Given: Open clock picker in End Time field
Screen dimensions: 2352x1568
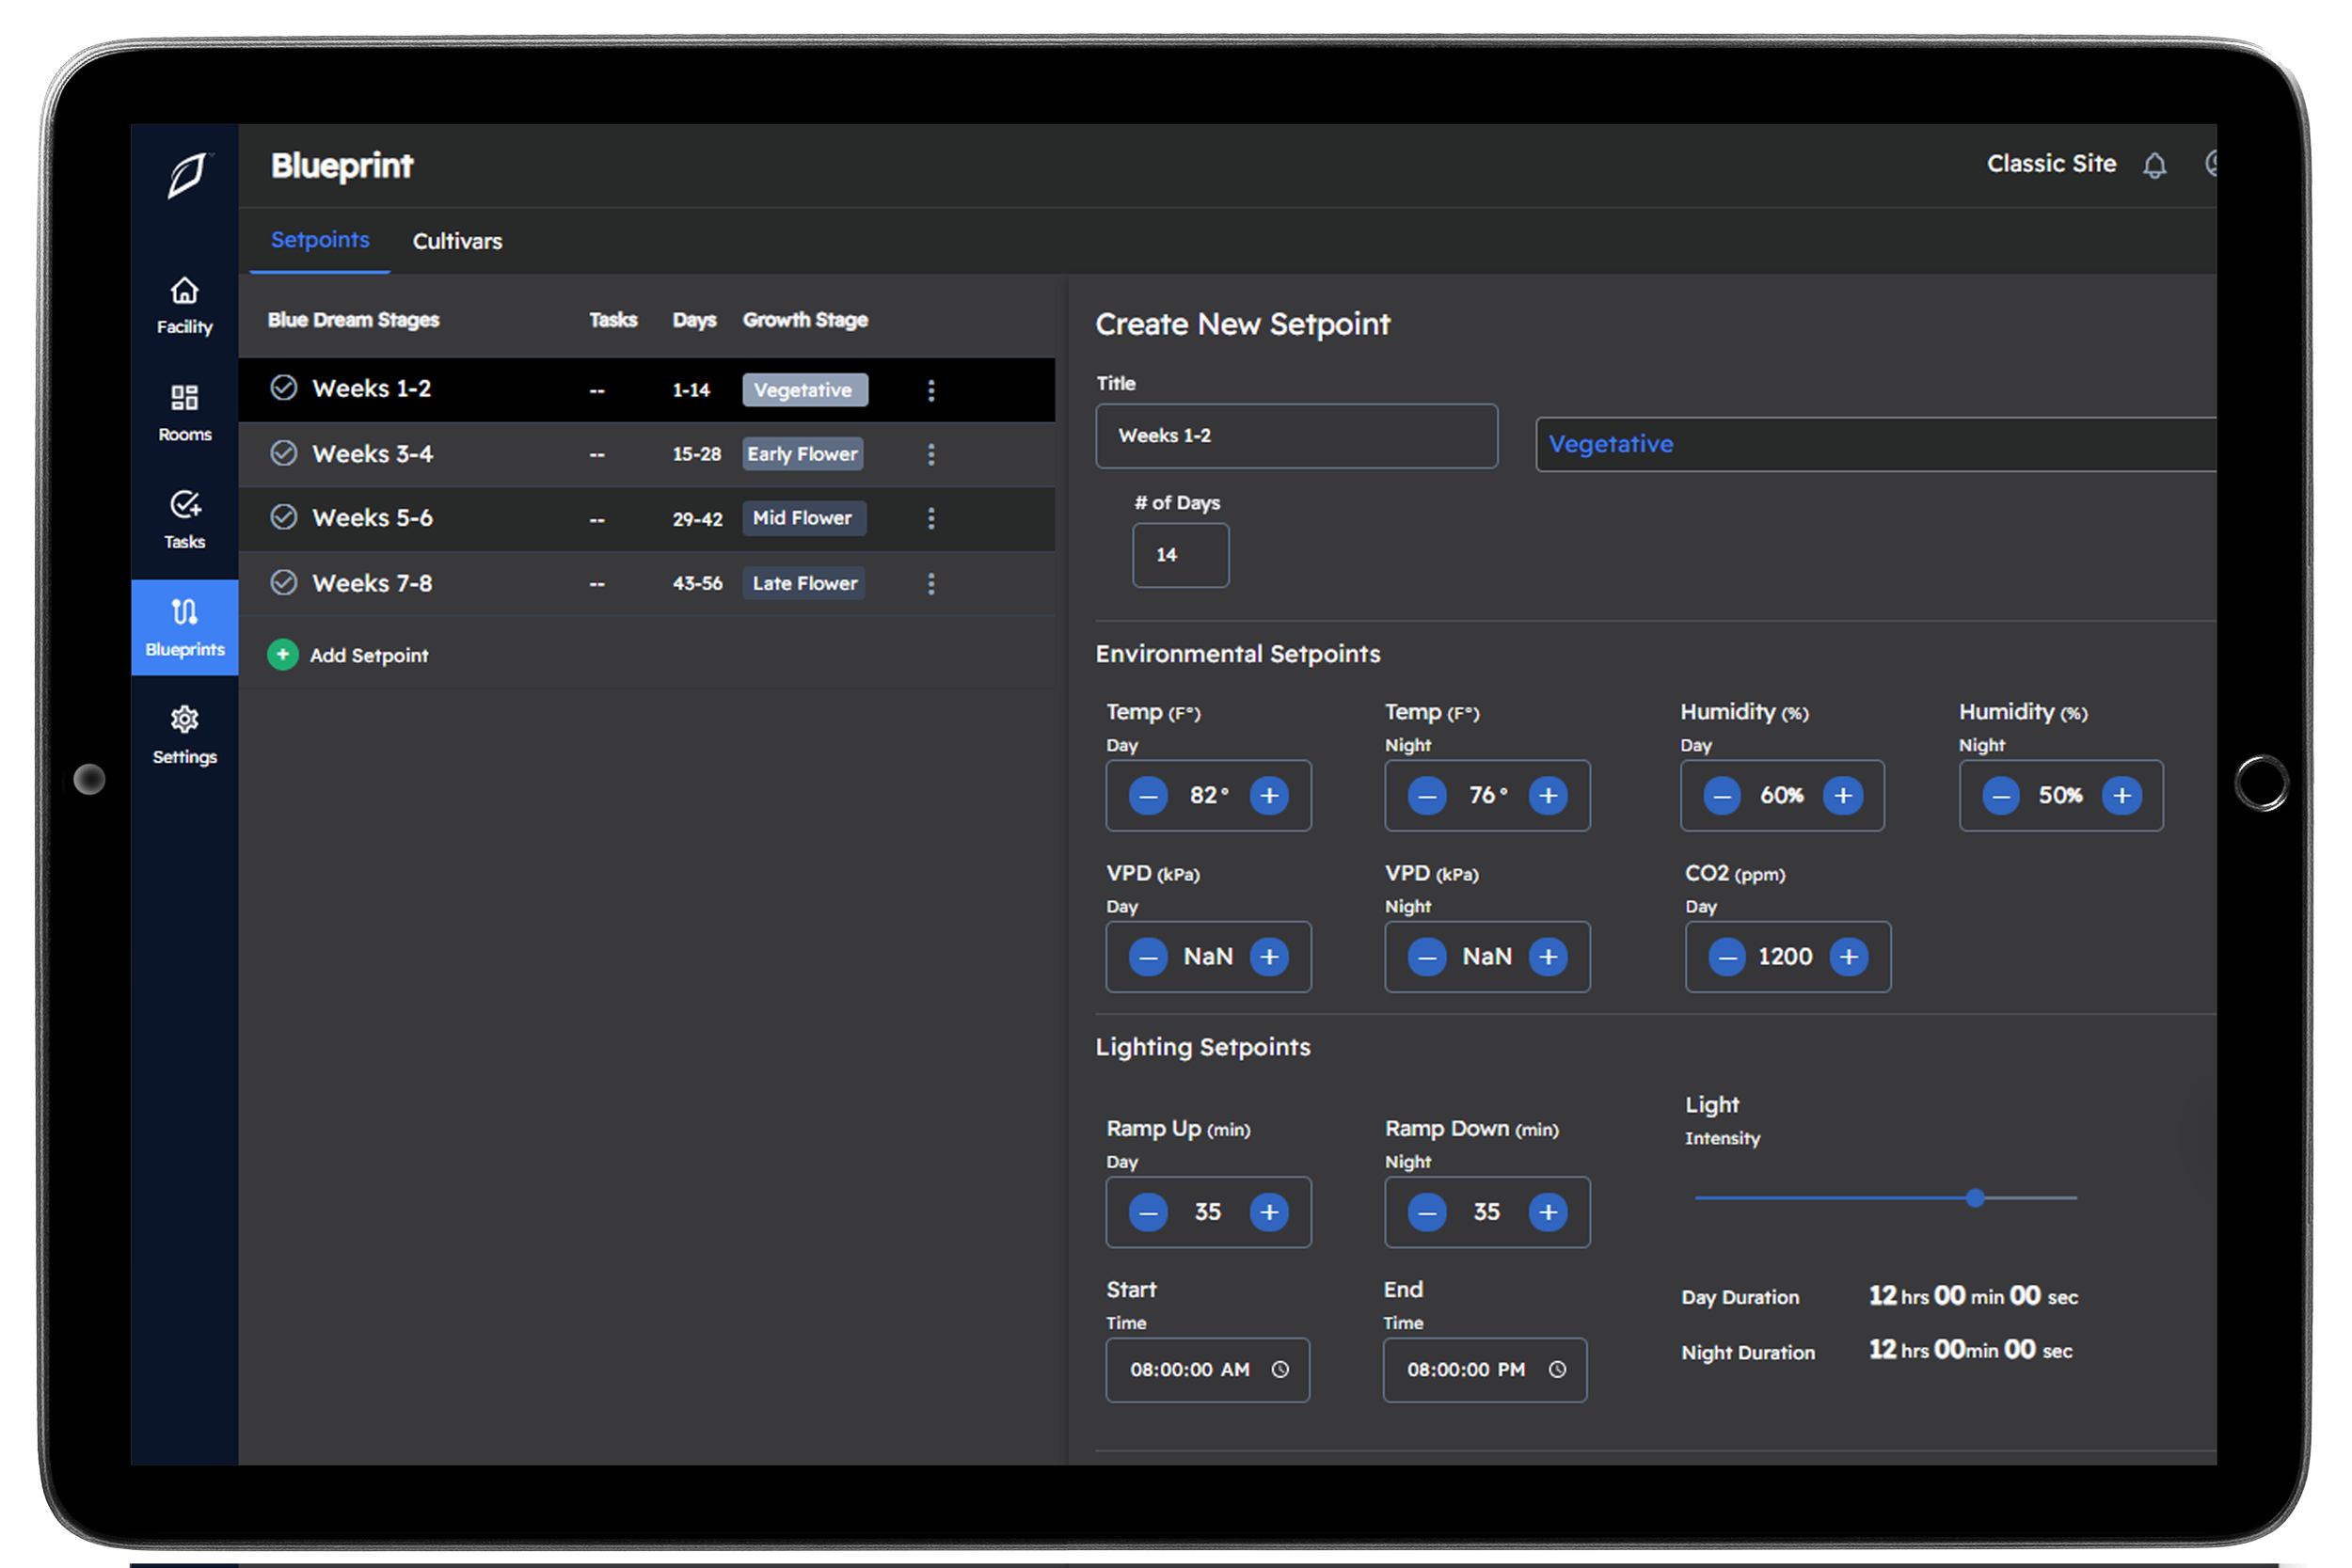Looking at the screenshot, I should (1557, 1369).
